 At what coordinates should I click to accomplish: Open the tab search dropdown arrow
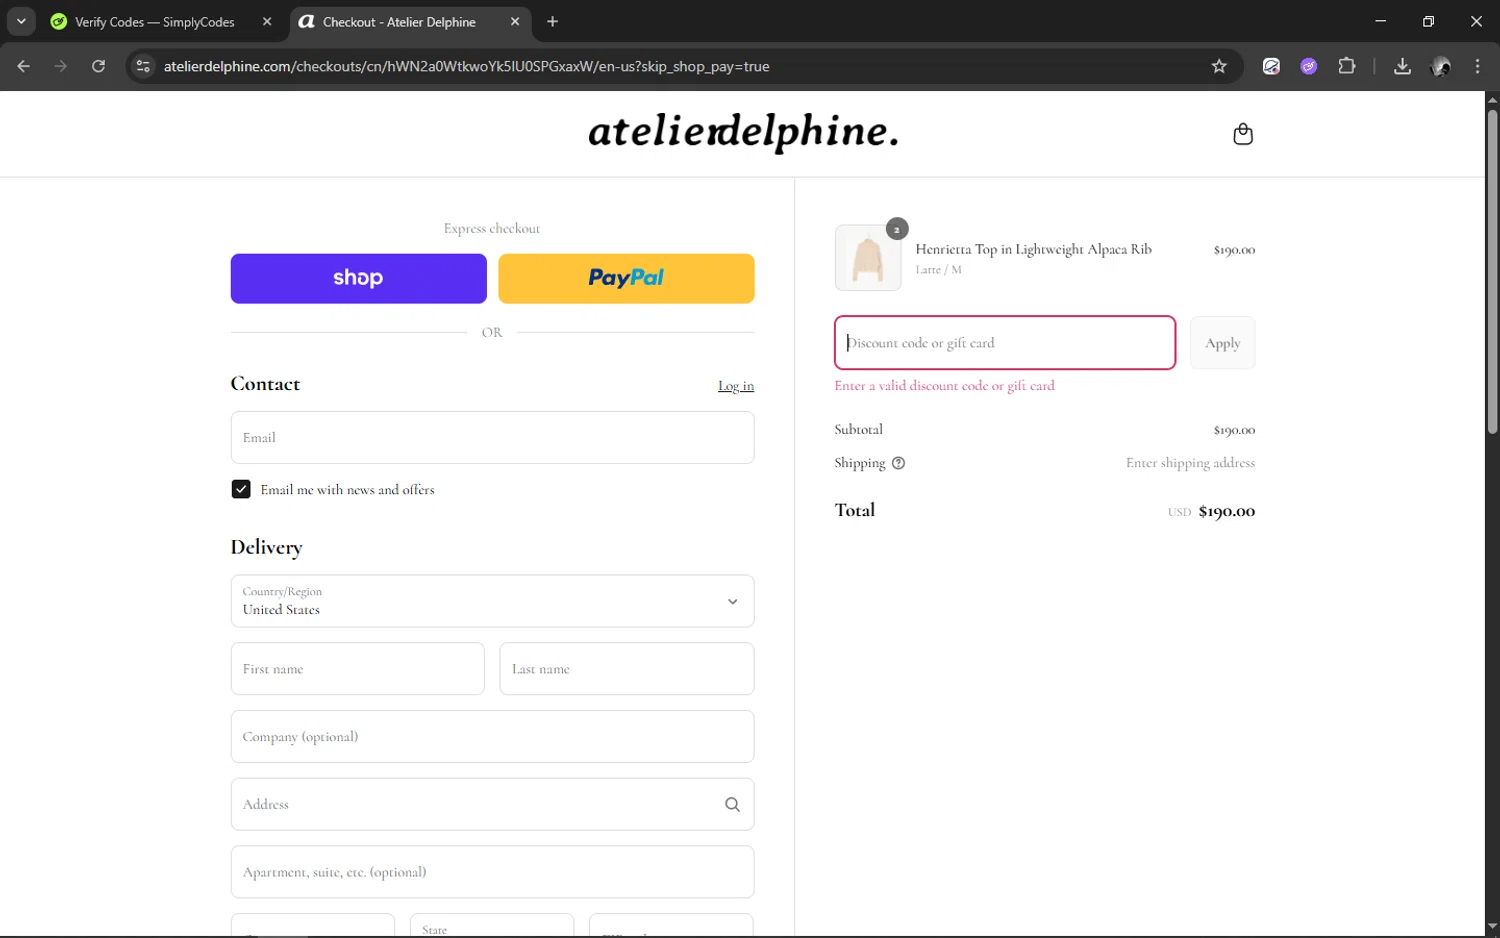tap(21, 21)
